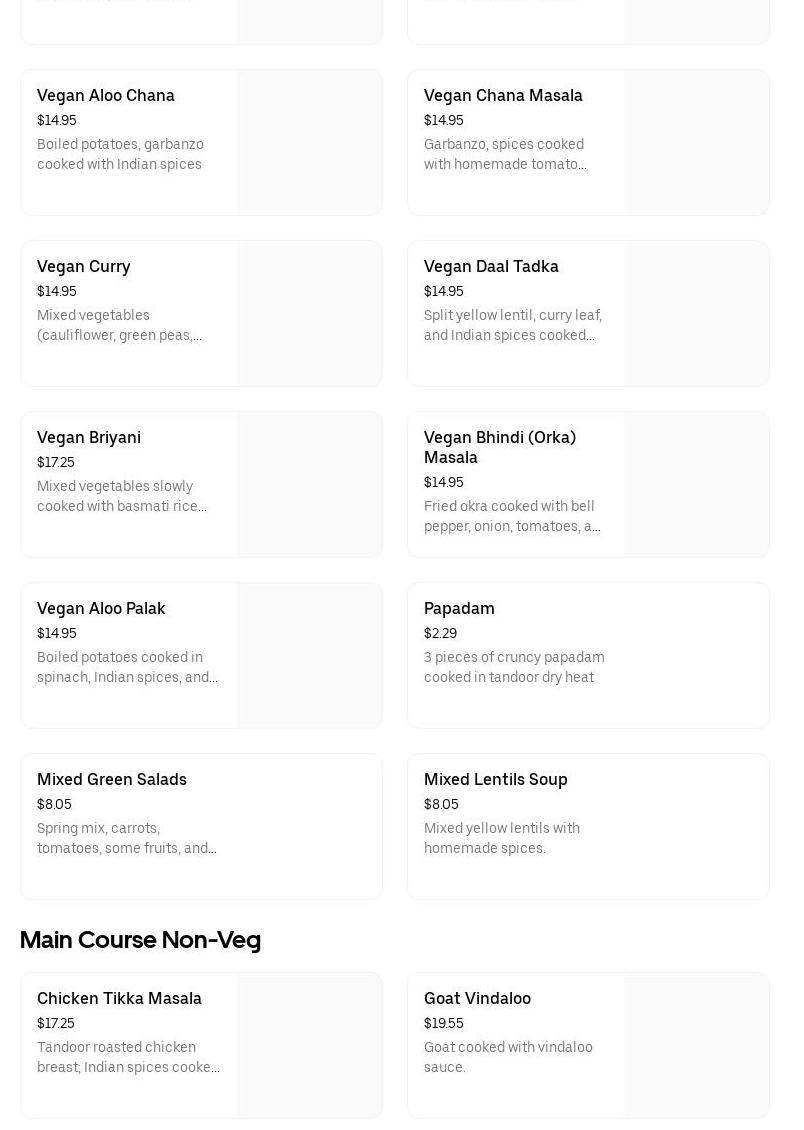Click the Goat Vindaloo image thumbnail
804x1130 pixels.
click(696, 1046)
